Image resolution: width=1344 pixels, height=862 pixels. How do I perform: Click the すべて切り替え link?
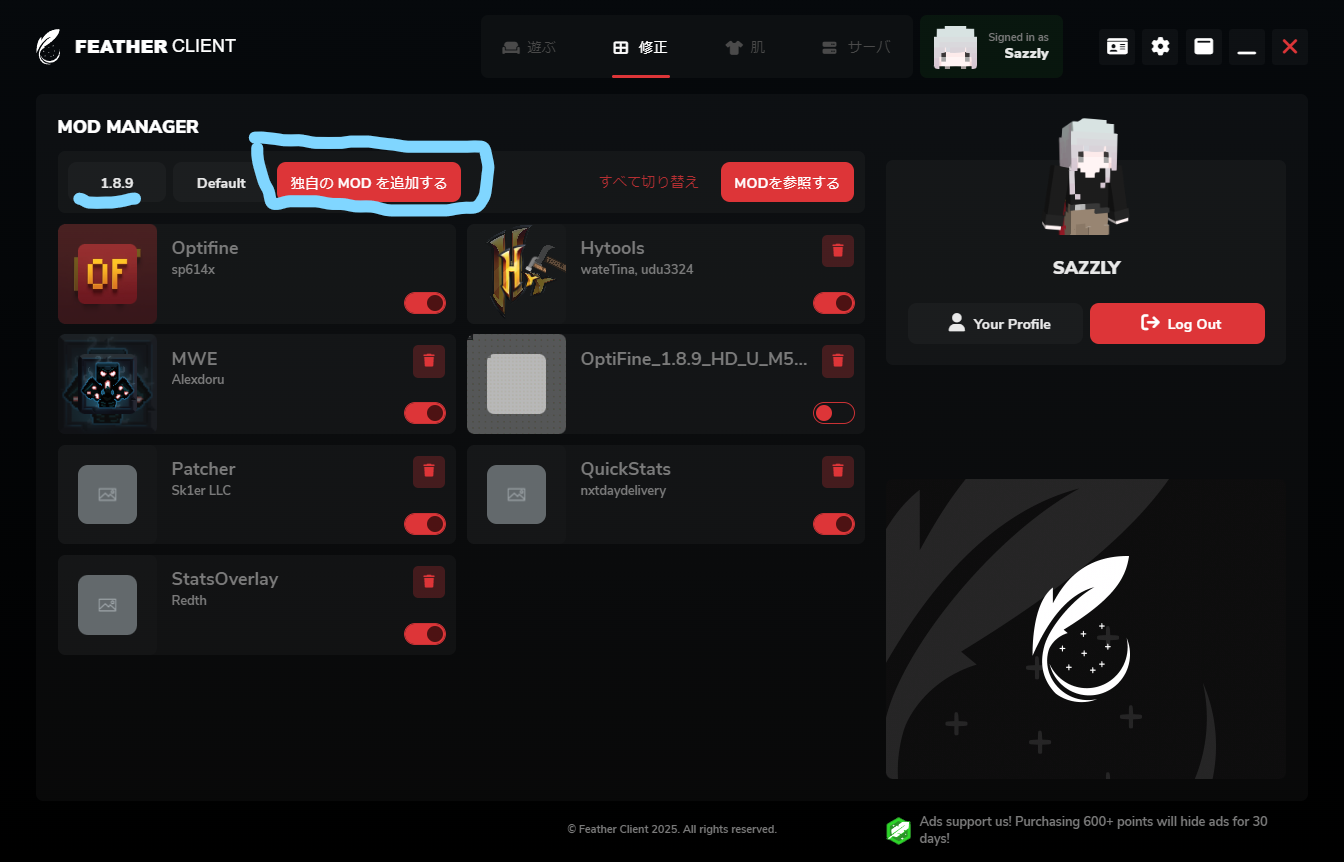(649, 182)
